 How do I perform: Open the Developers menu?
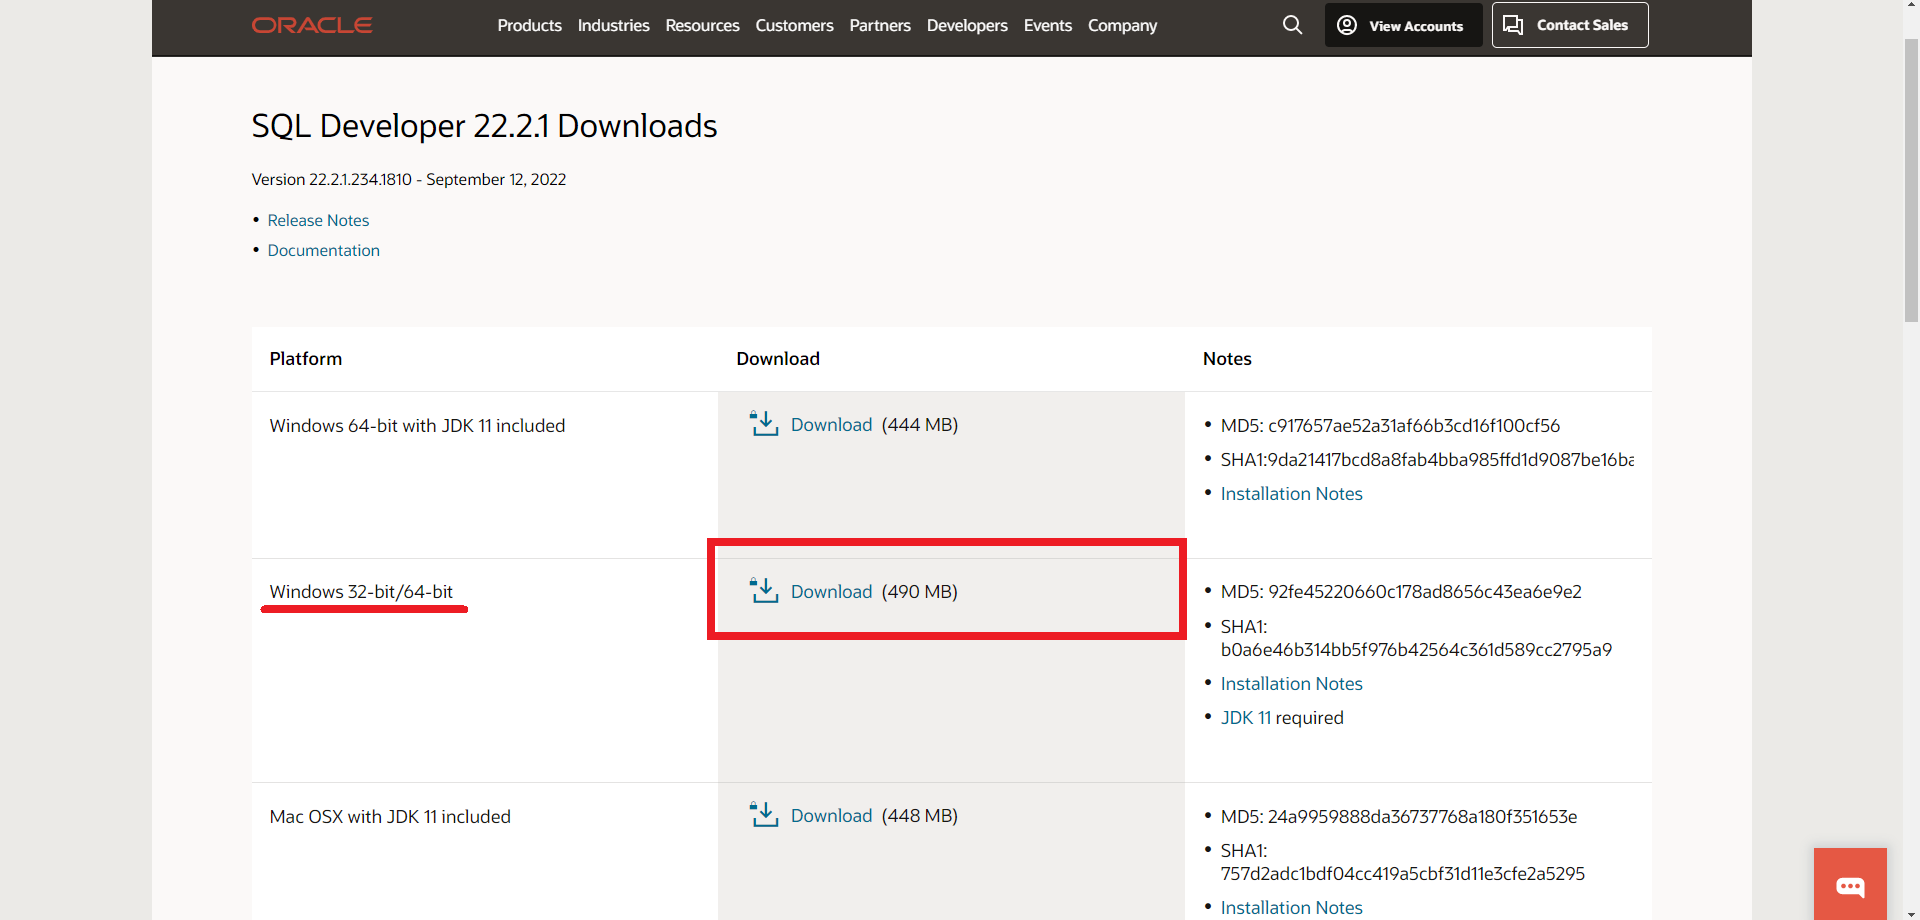click(x=967, y=25)
